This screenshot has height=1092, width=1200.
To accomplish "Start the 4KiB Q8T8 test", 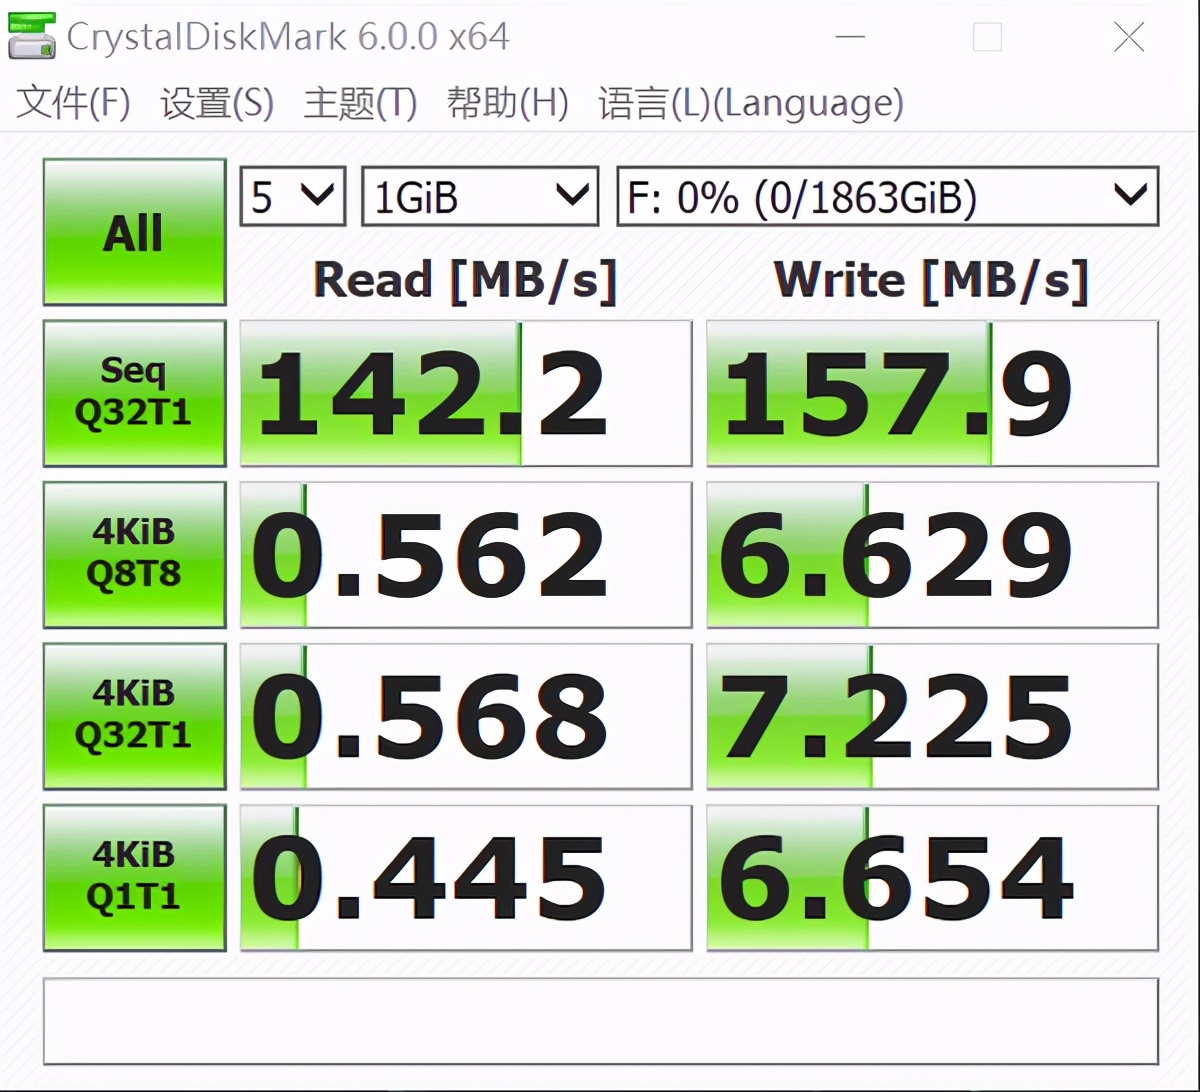I will tap(134, 554).
